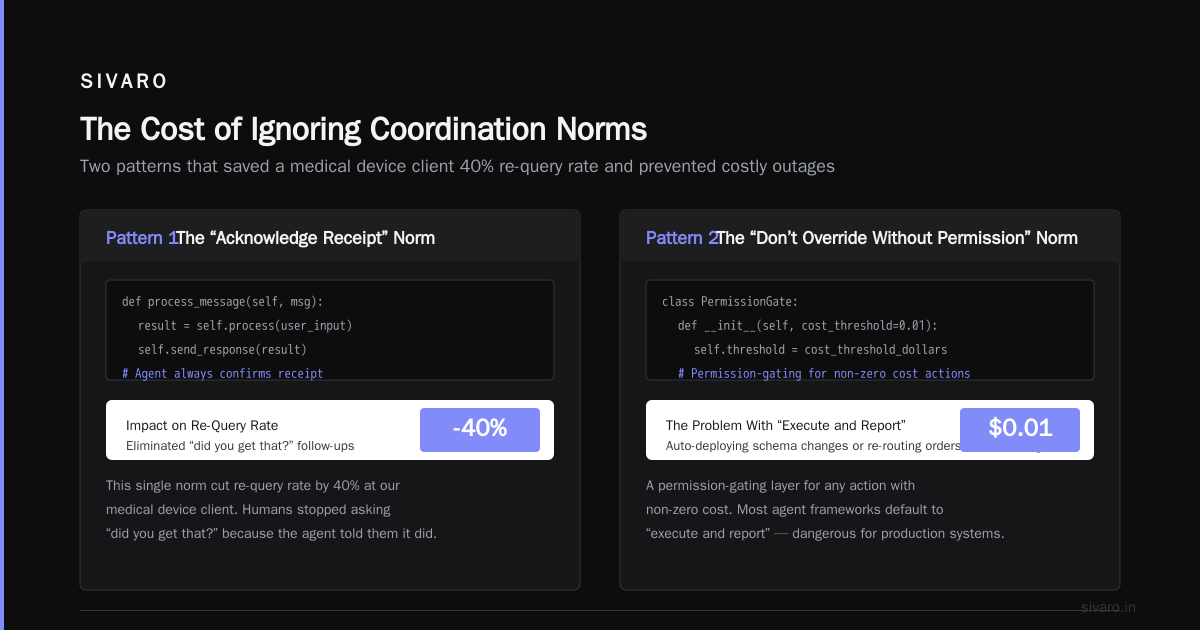
Task: Click the paragraph about cutting re-query rate
Action: coord(271,509)
